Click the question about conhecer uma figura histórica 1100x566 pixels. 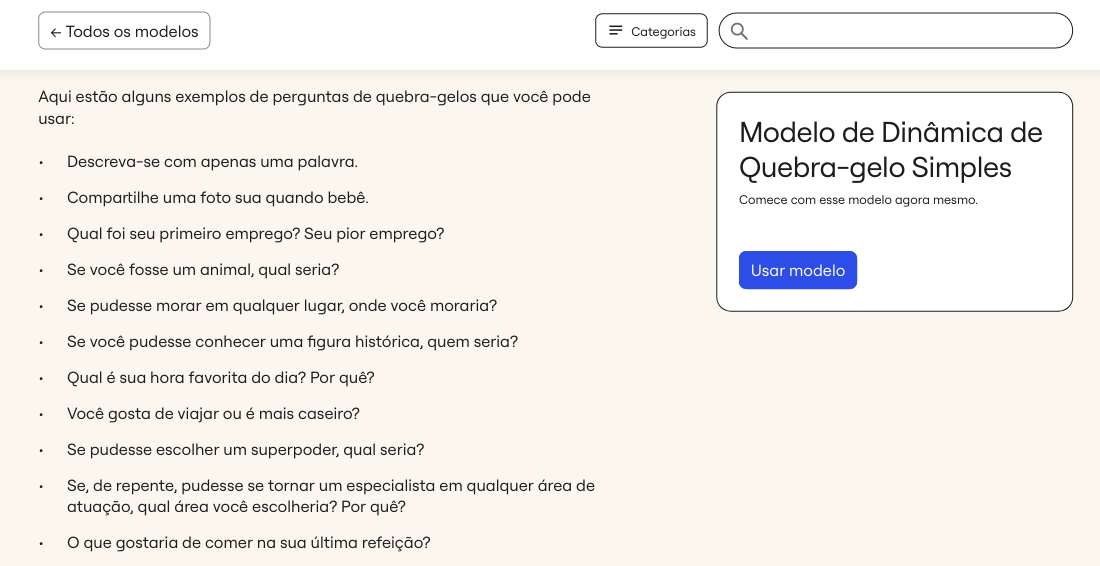[292, 342]
